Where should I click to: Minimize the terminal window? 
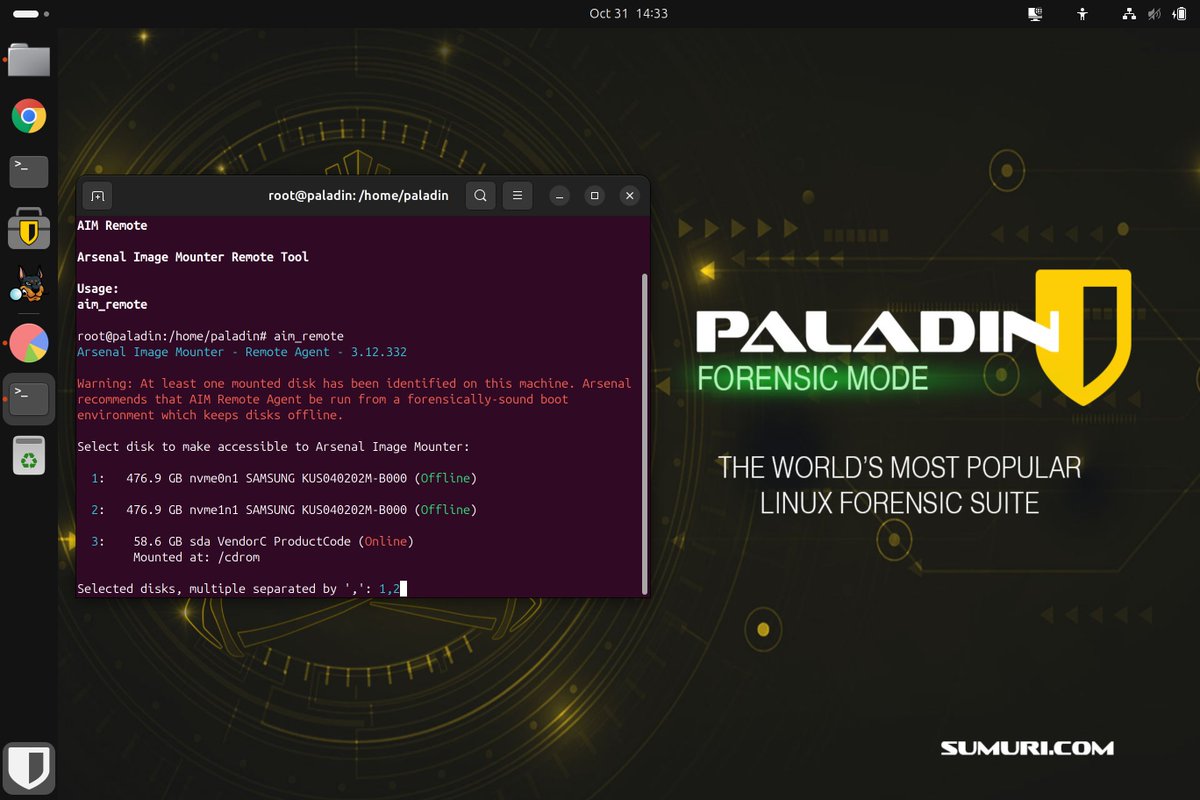pyautogui.click(x=559, y=196)
